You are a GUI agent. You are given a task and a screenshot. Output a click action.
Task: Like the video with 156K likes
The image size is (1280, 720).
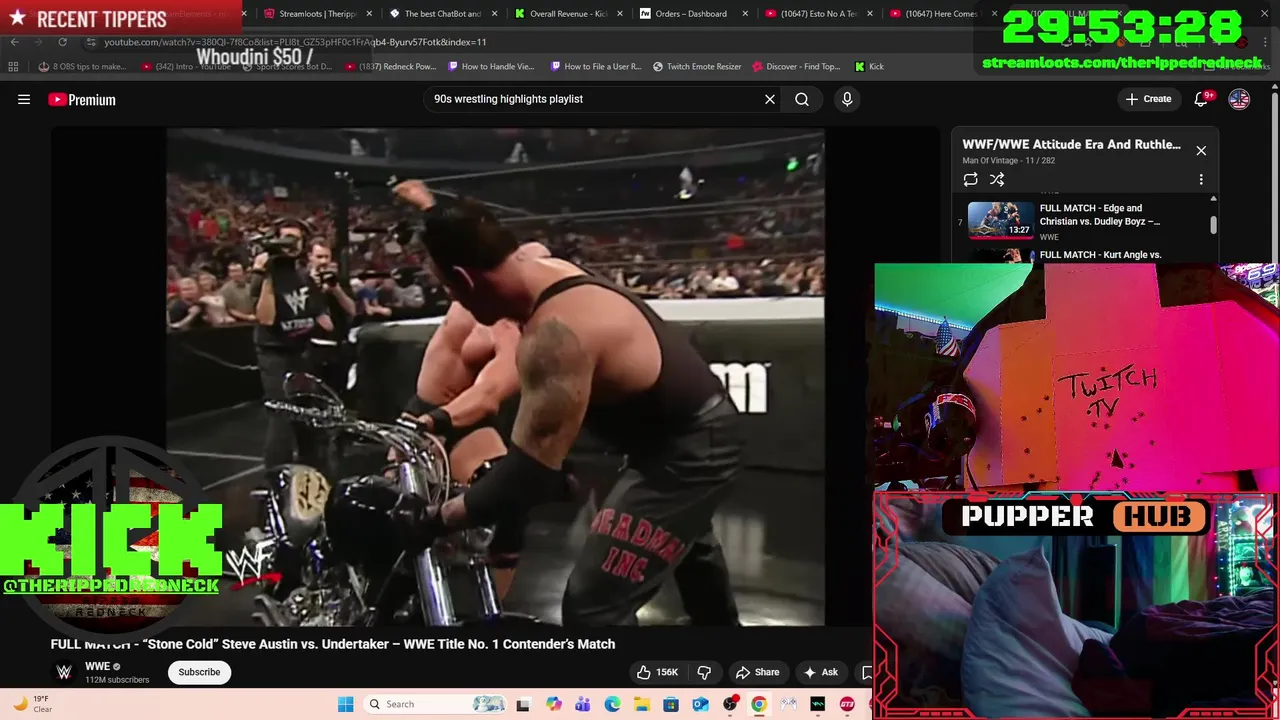click(657, 672)
